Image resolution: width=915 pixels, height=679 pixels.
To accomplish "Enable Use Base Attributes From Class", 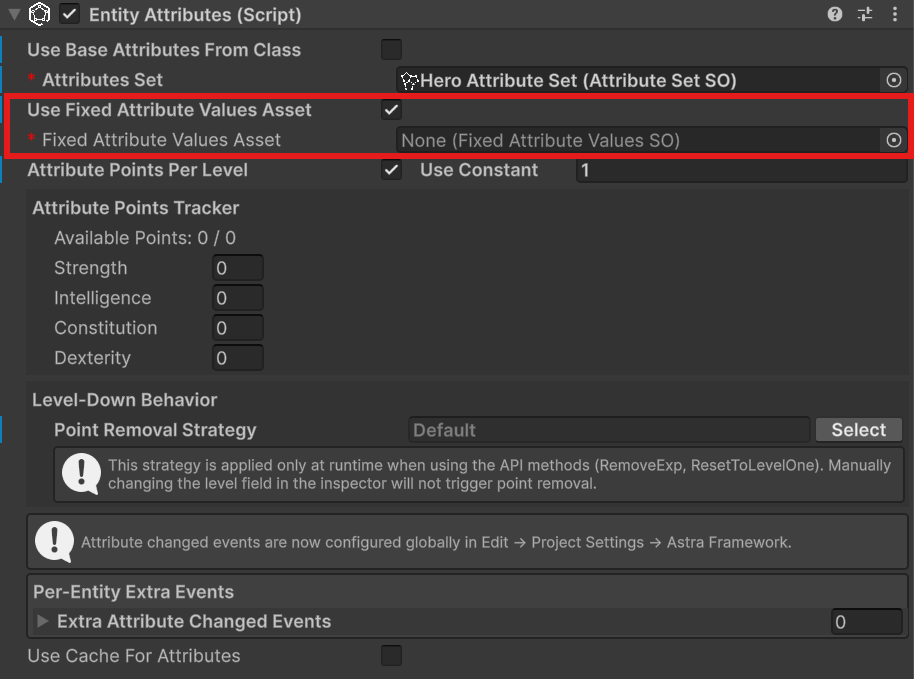I will [x=392, y=50].
